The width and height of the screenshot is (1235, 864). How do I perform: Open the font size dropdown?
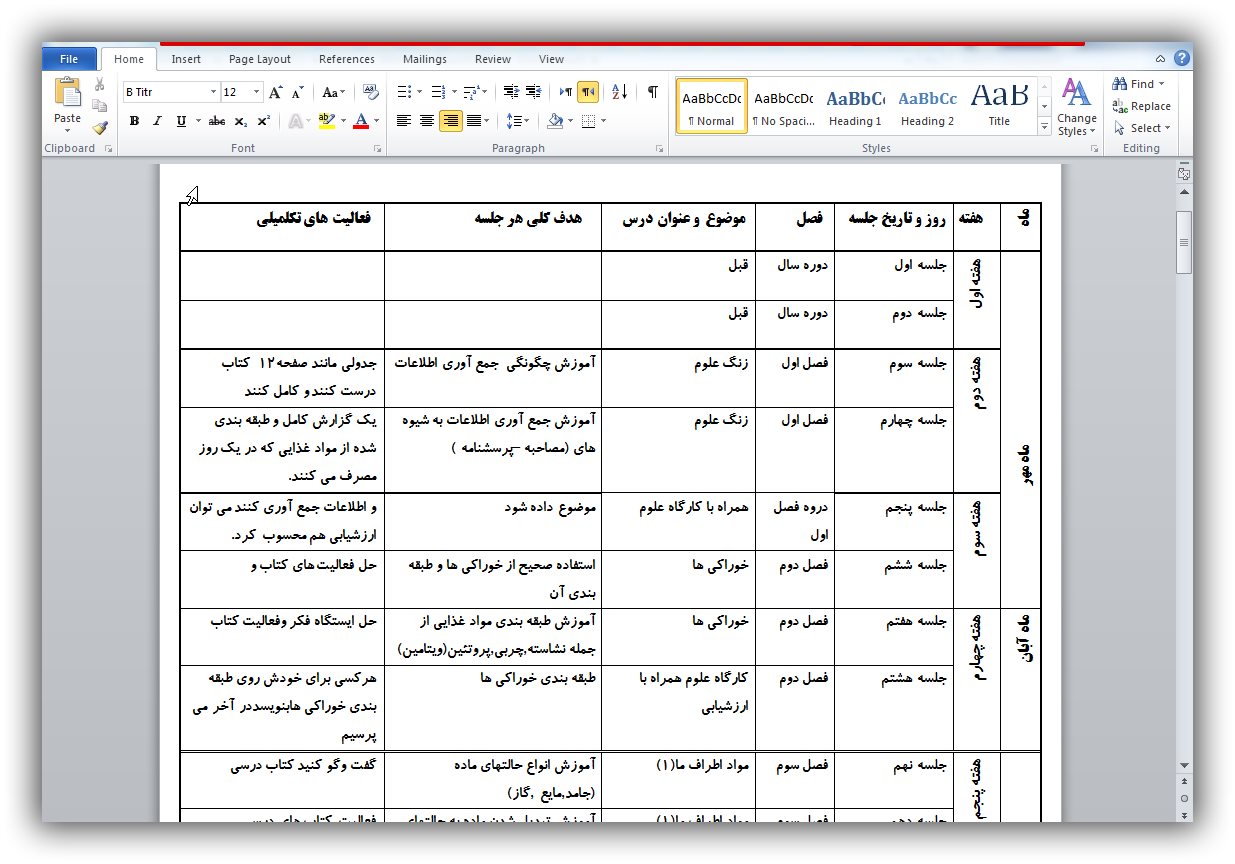click(x=257, y=92)
